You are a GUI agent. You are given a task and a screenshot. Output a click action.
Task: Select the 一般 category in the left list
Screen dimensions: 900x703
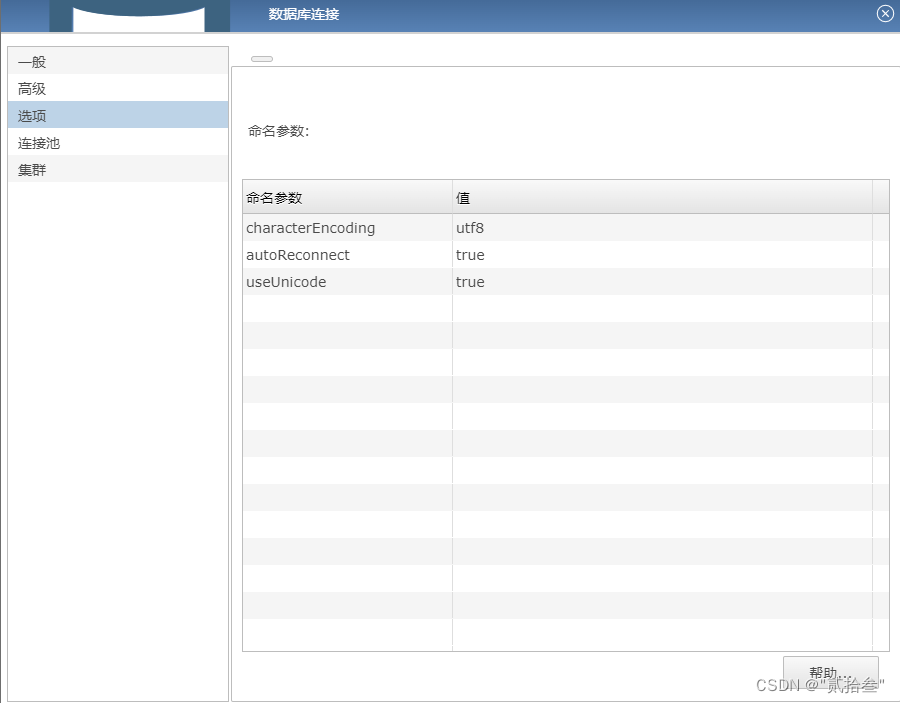[118, 61]
